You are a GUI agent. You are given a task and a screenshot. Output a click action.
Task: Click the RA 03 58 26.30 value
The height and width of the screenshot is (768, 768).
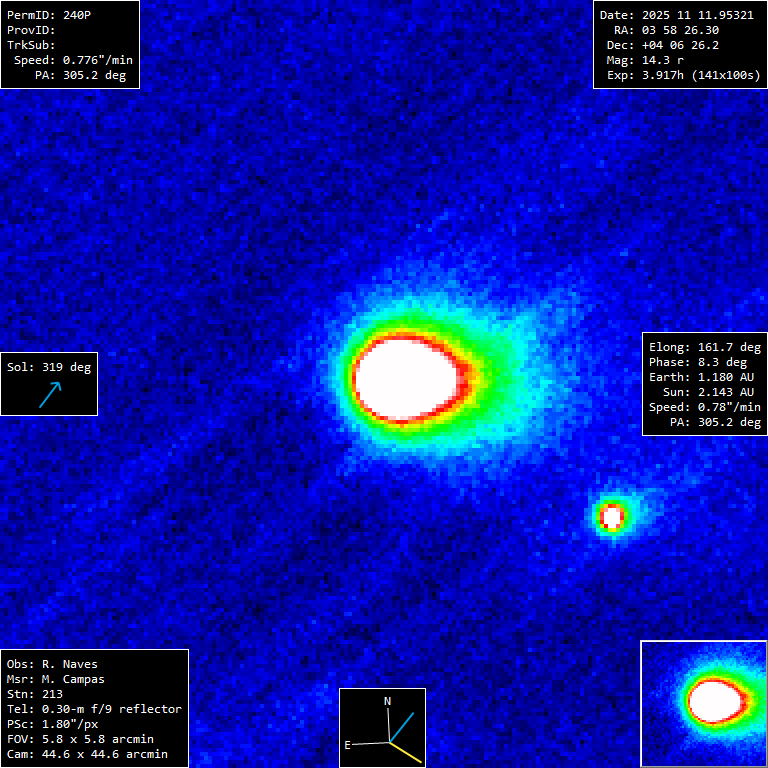(666, 30)
